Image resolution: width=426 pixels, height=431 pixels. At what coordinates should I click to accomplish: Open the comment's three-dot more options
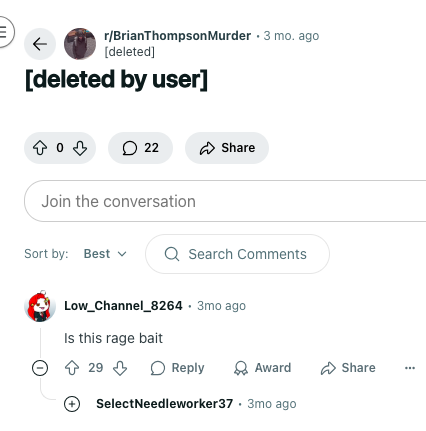click(x=410, y=368)
